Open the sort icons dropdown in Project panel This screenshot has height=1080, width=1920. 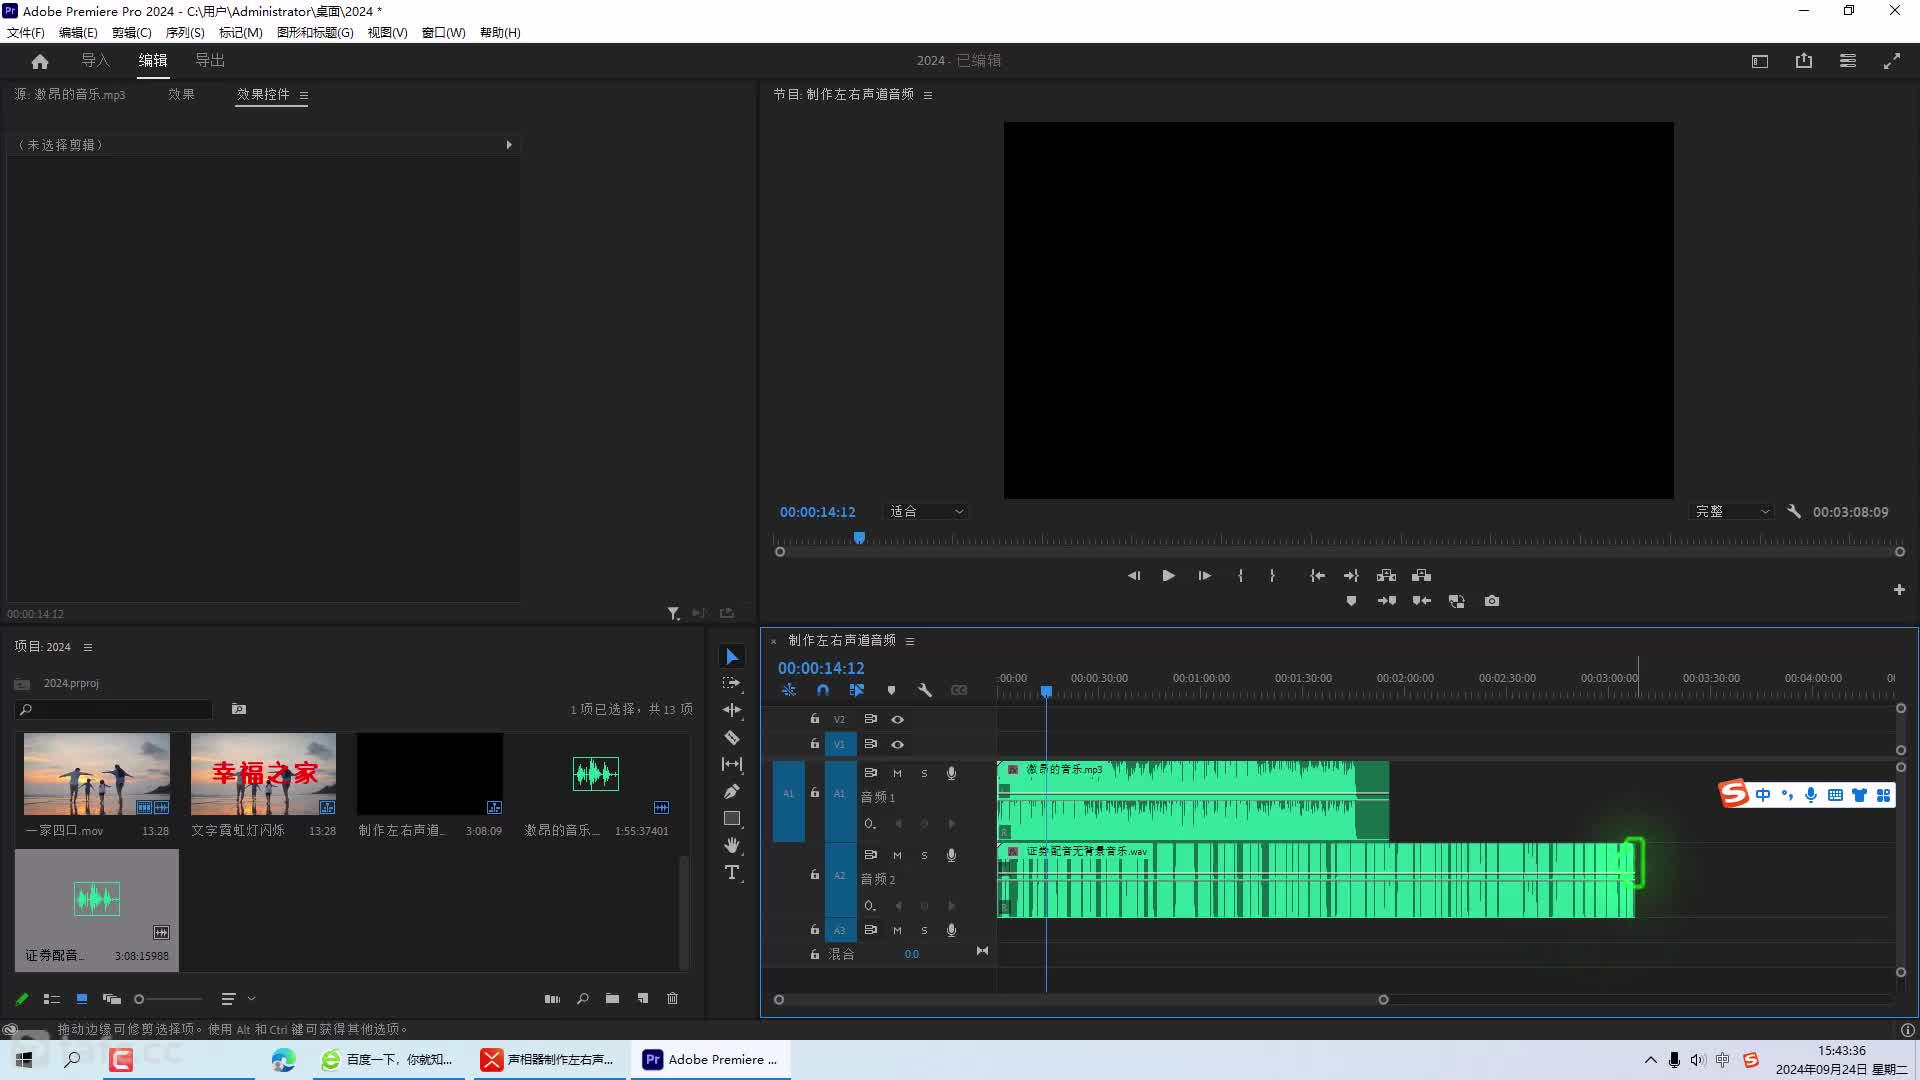pos(237,998)
